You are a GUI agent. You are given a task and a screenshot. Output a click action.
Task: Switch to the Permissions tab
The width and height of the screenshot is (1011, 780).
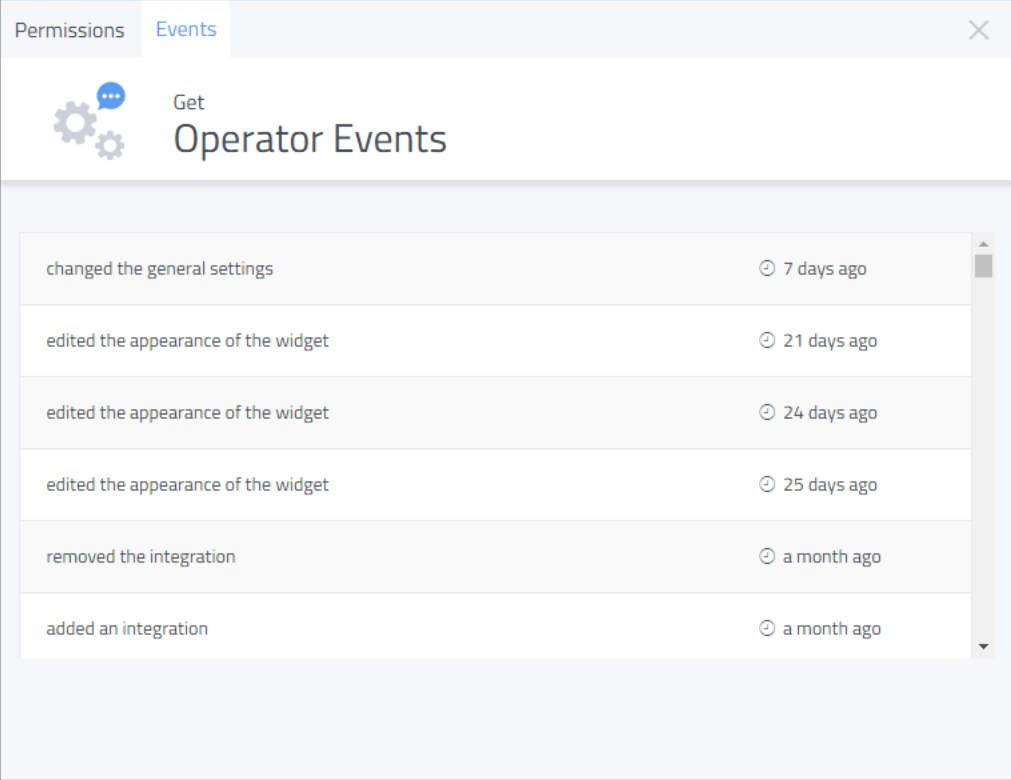[69, 30]
